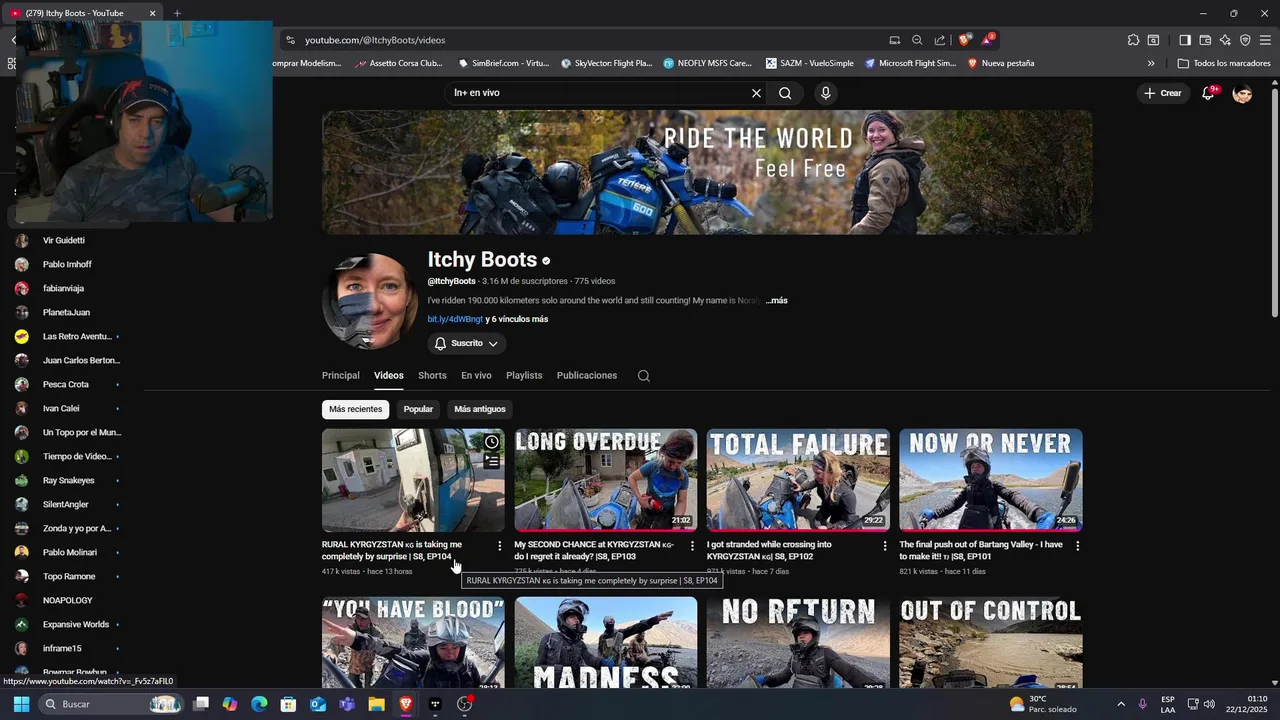Open NEOFLY MSFS Career bookmark
Viewport: 1280px width, 720px height.
click(x=707, y=63)
